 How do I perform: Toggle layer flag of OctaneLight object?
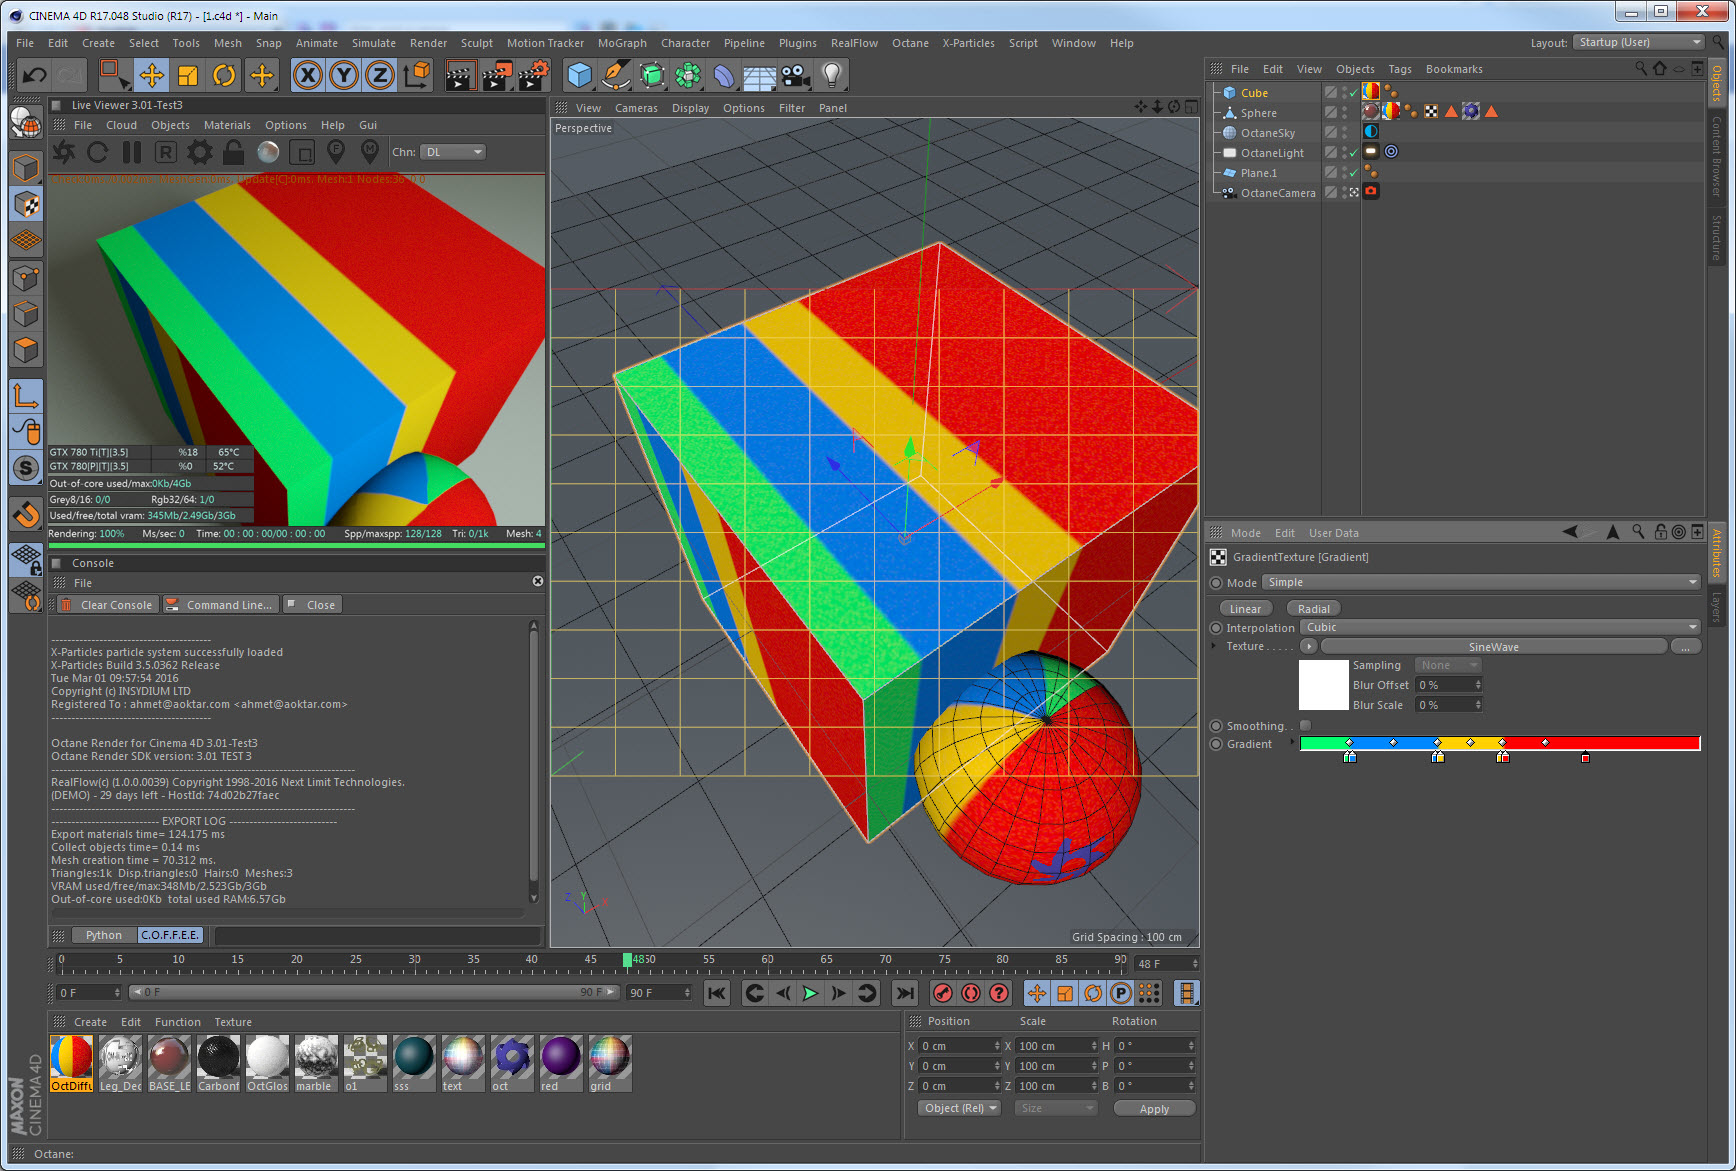click(1331, 153)
